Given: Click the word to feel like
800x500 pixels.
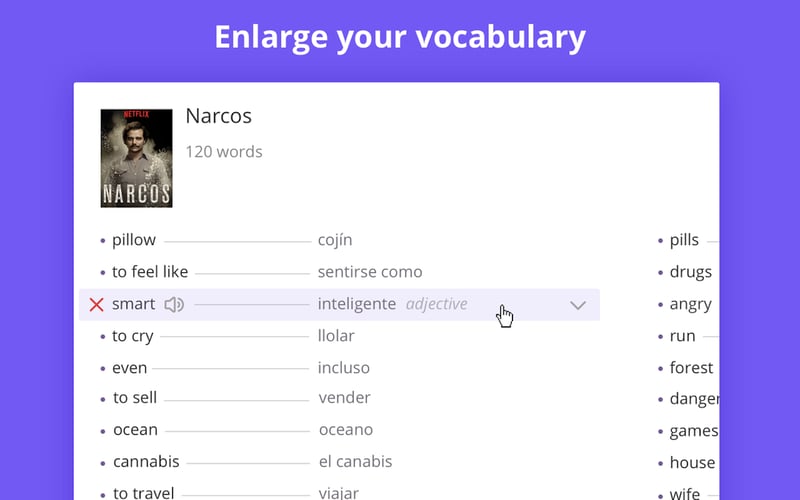Looking at the screenshot, I should tap(150, 272).
